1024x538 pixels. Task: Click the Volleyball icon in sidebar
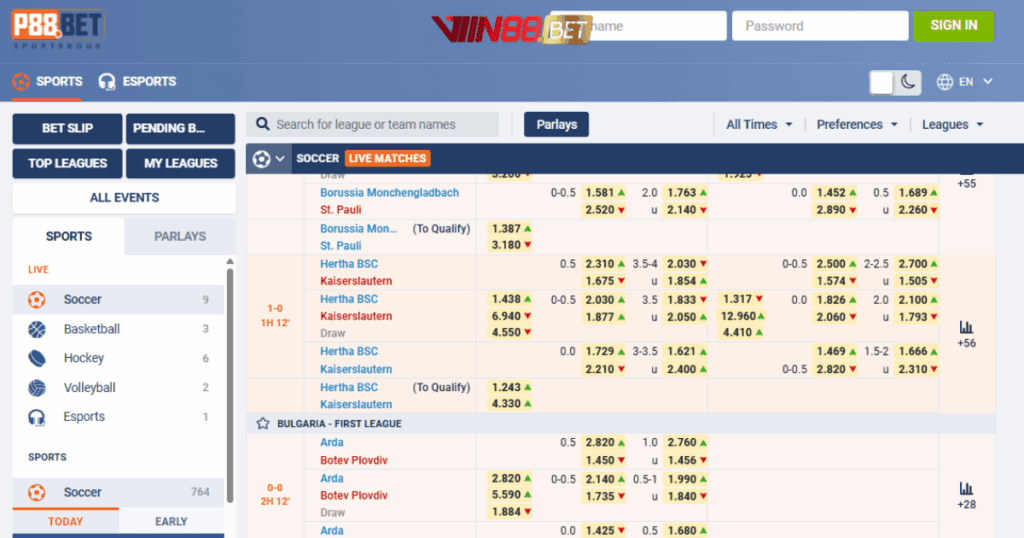click(x=37, y=388)
